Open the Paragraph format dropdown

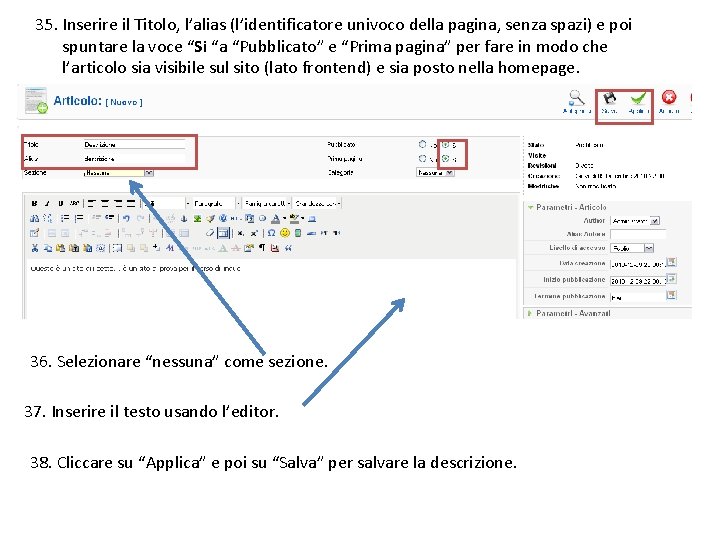tap(216, 203)
